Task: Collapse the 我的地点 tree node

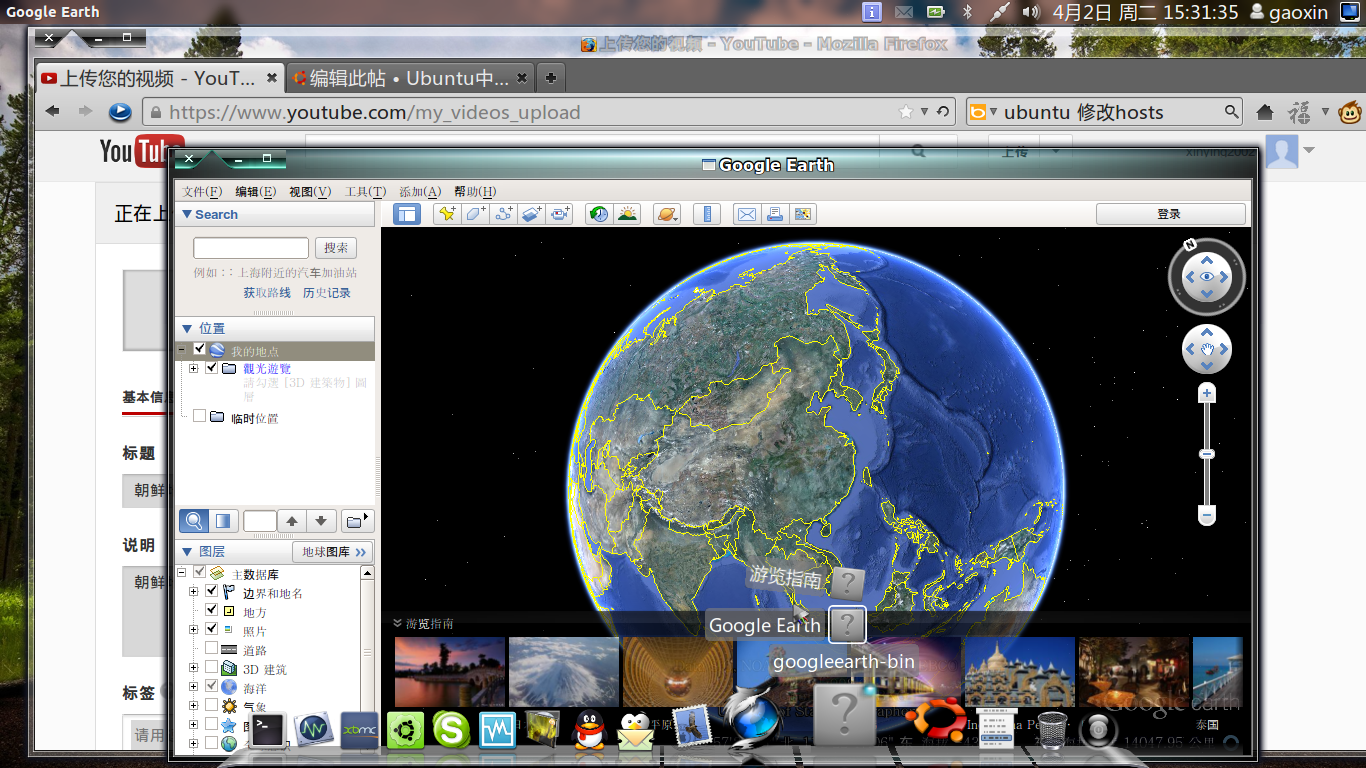Action: click(181, 350)
